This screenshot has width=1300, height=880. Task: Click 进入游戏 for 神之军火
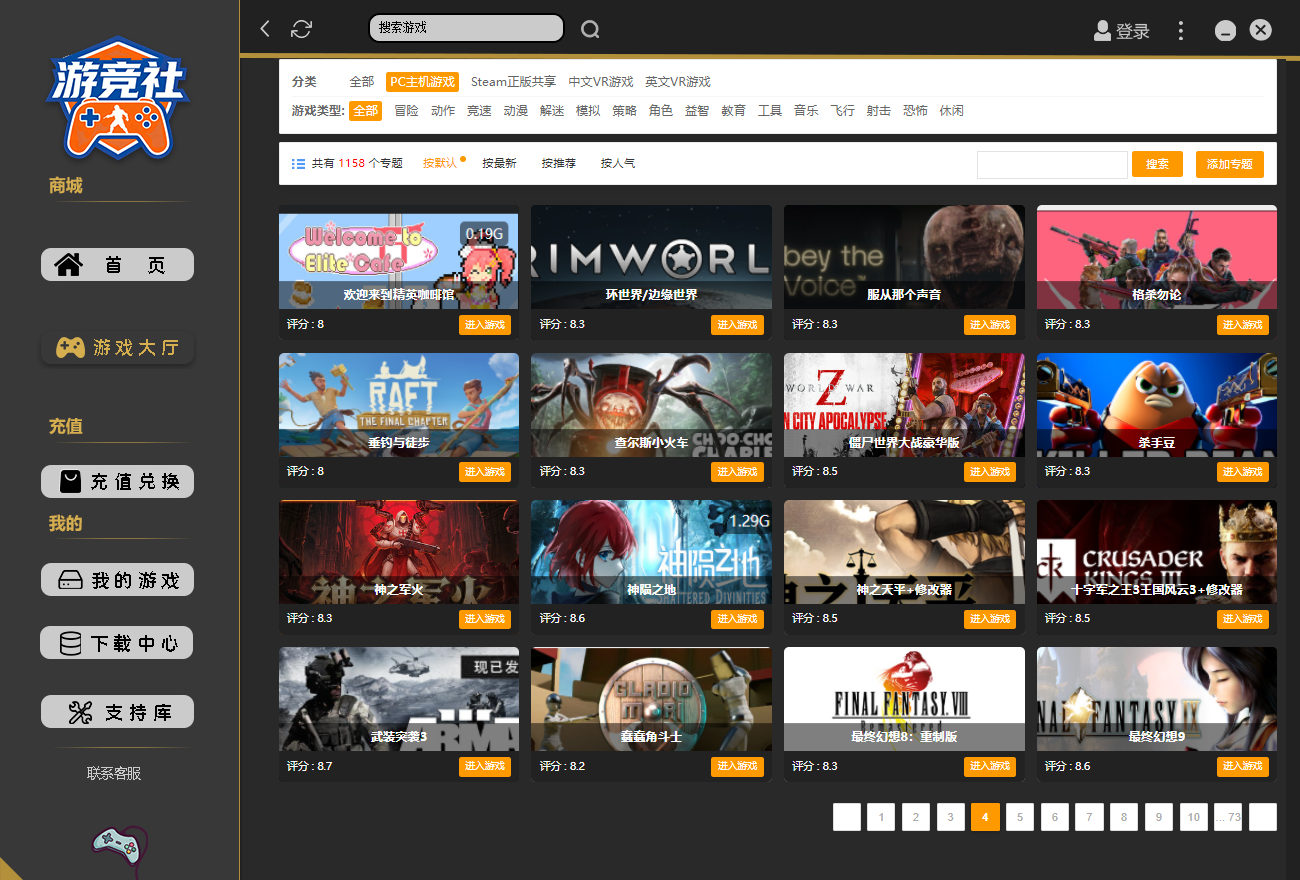485,619
